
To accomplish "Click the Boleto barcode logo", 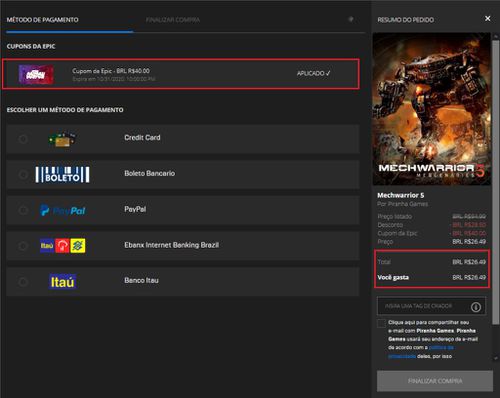I will tap(62, 175).
